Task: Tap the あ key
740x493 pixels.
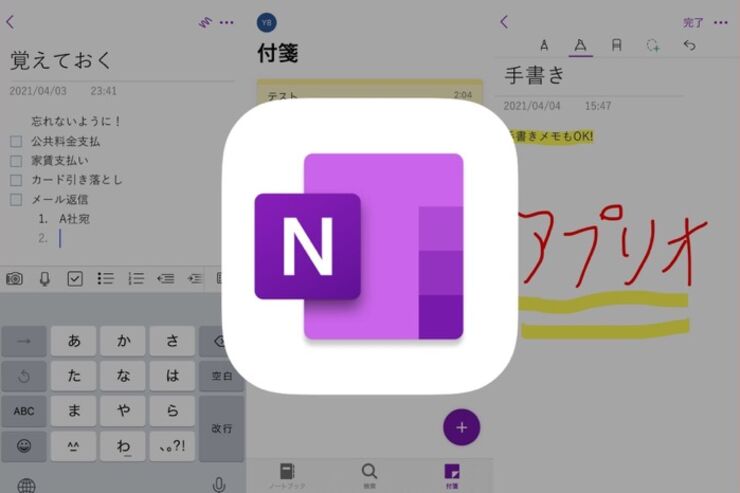Action: coord(74,341)
